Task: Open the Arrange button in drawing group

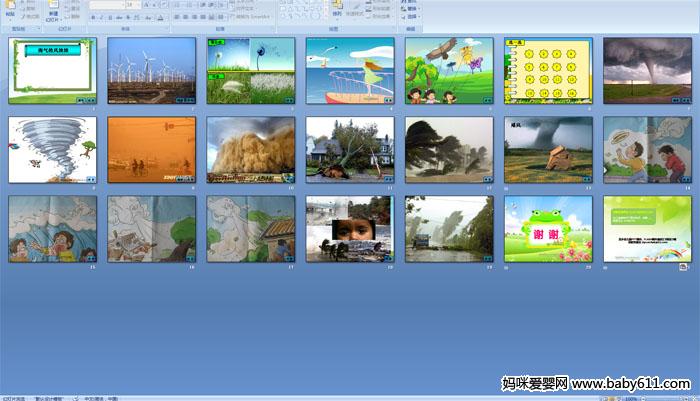Action: [337, 8]
